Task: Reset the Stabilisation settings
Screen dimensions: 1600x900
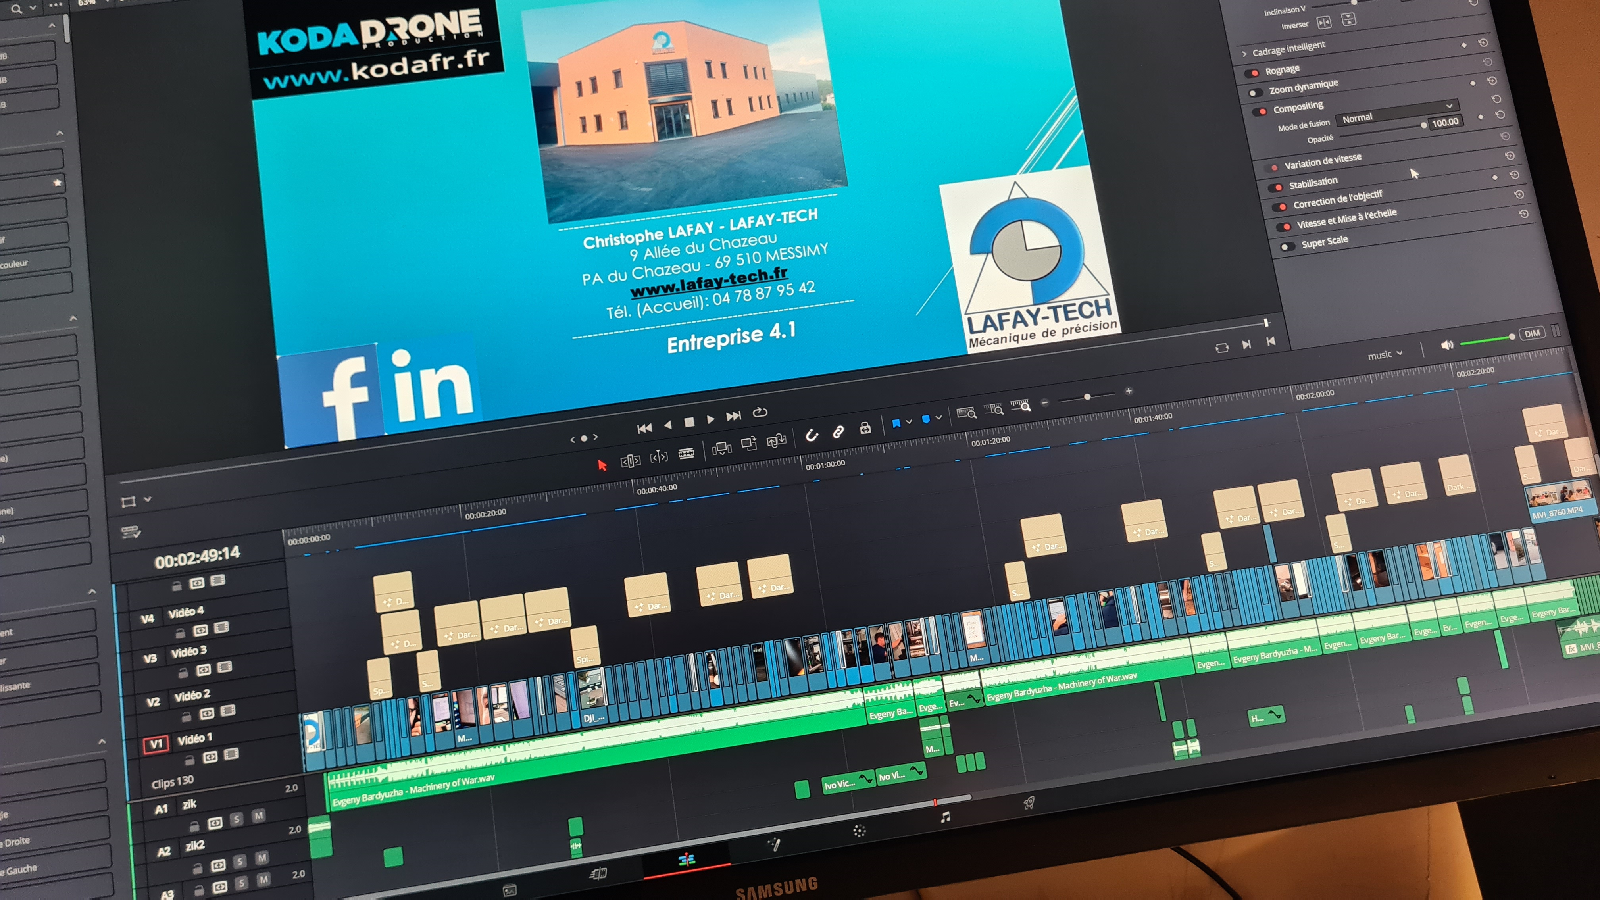Action: 1514,174
